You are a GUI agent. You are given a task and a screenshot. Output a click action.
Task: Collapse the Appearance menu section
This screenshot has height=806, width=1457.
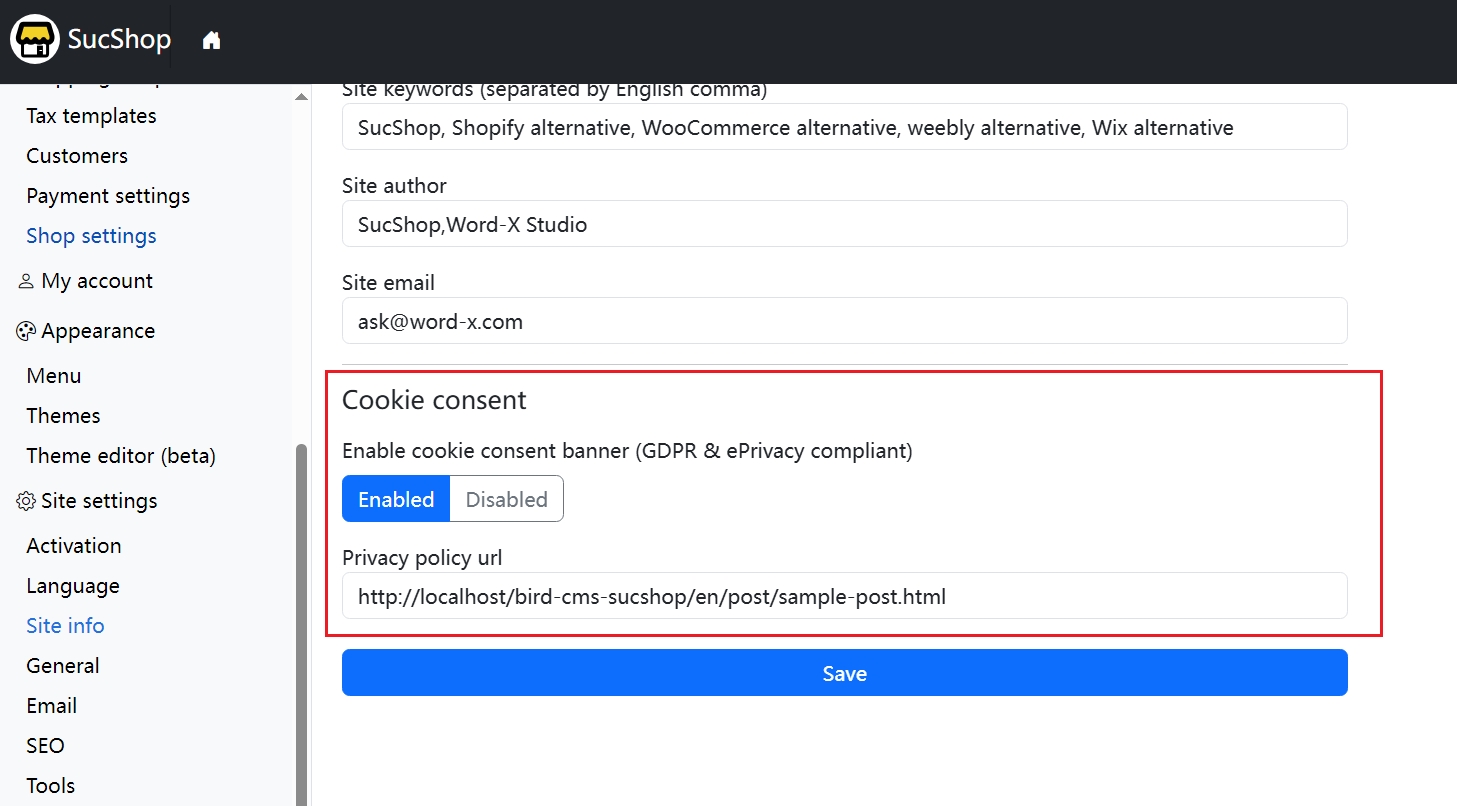click(x=98, y=331)
